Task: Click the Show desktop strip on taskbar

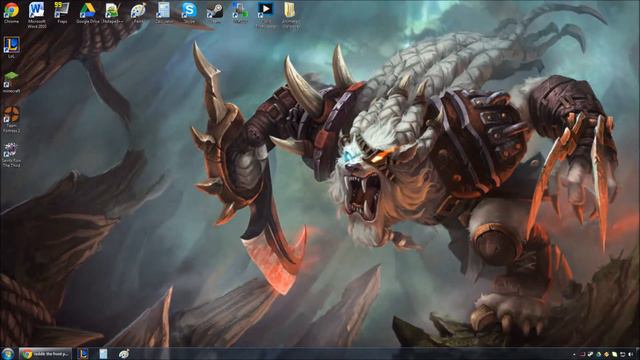Action: click(x=638, y=354)
